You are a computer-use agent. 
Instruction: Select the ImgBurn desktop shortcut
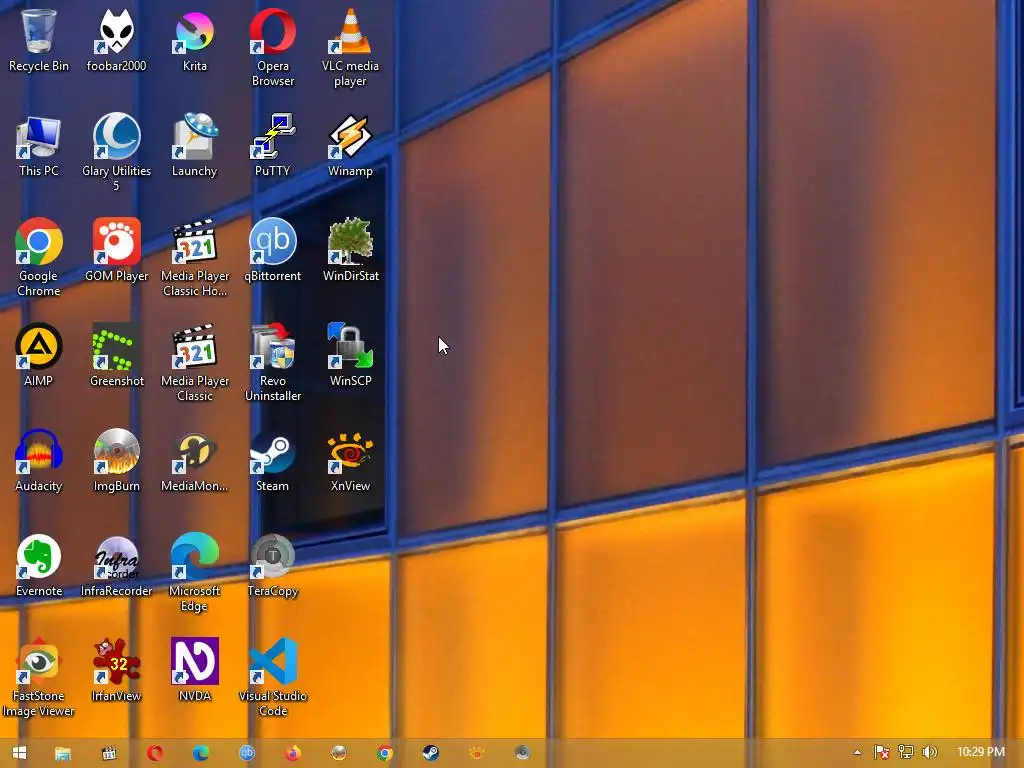(116, 461)
